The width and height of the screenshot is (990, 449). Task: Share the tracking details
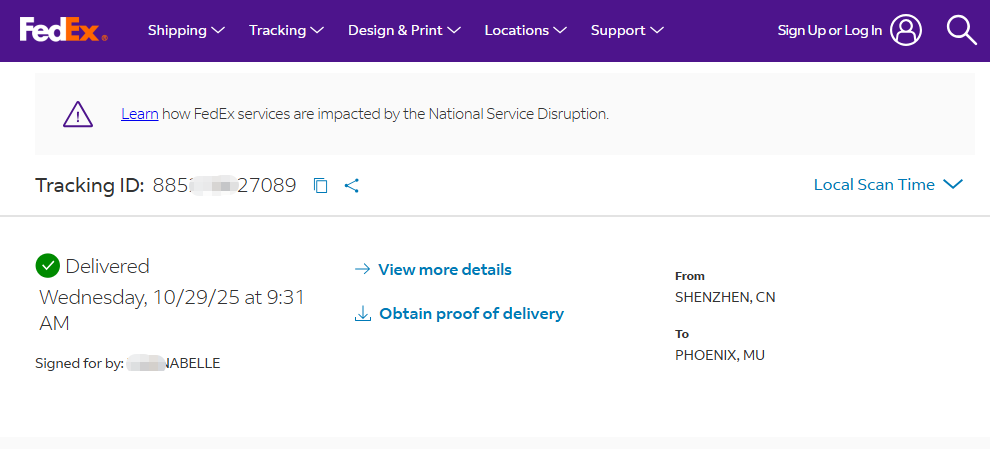pos(351,185)
